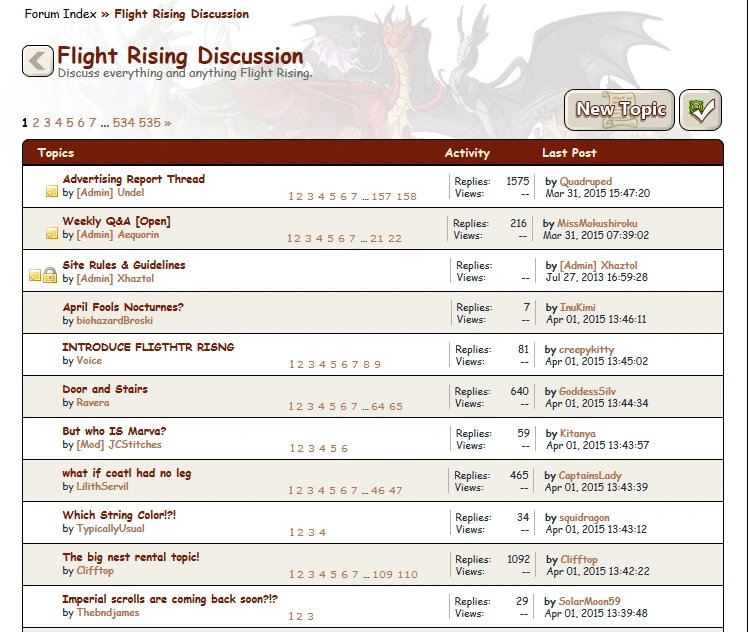
Task: Open the But who IS Marva? thread
Action: 114,431
